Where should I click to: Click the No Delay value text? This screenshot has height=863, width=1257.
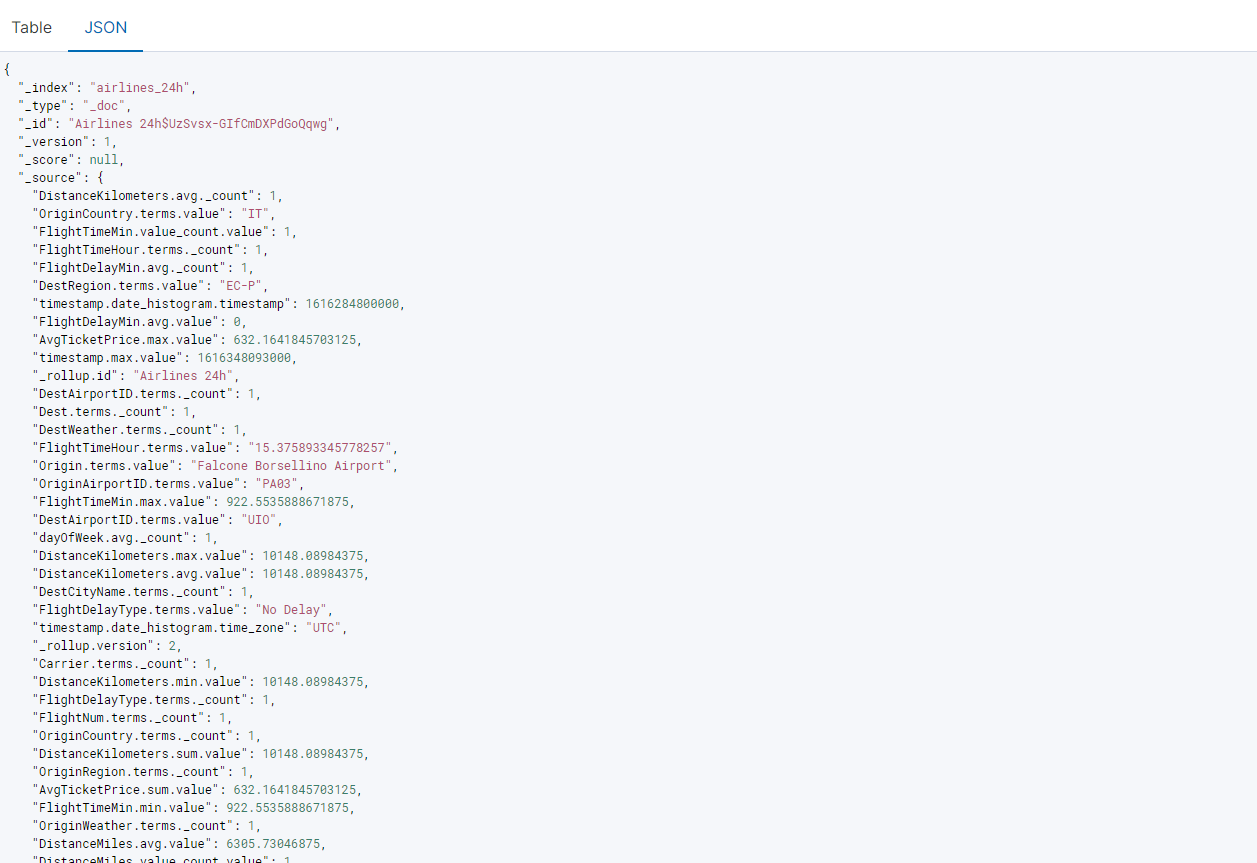coord(290,609)
